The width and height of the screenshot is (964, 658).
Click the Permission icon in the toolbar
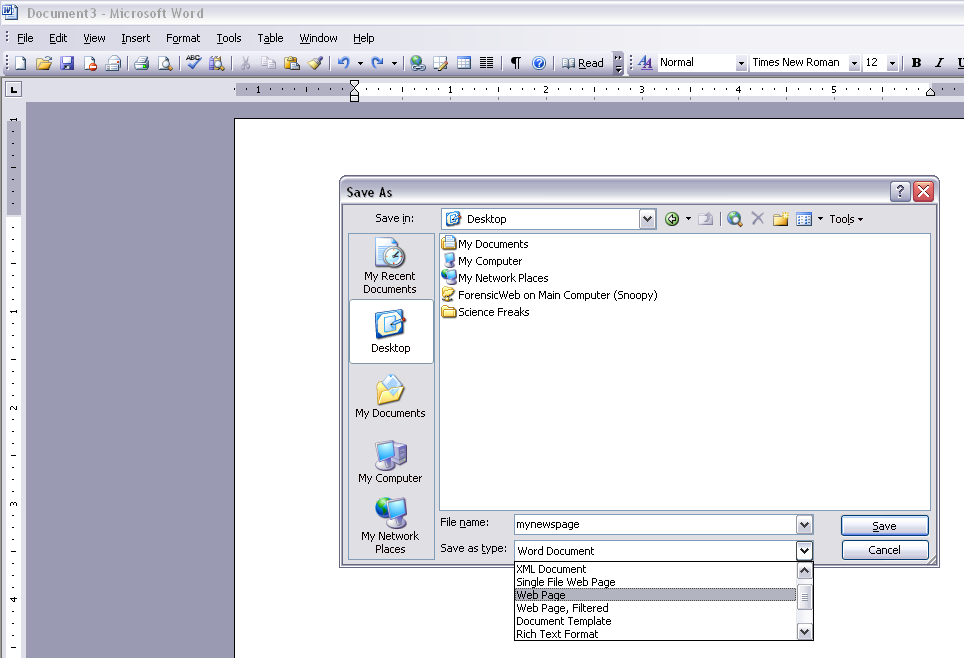pyautogui.click(x=90, y=63)
